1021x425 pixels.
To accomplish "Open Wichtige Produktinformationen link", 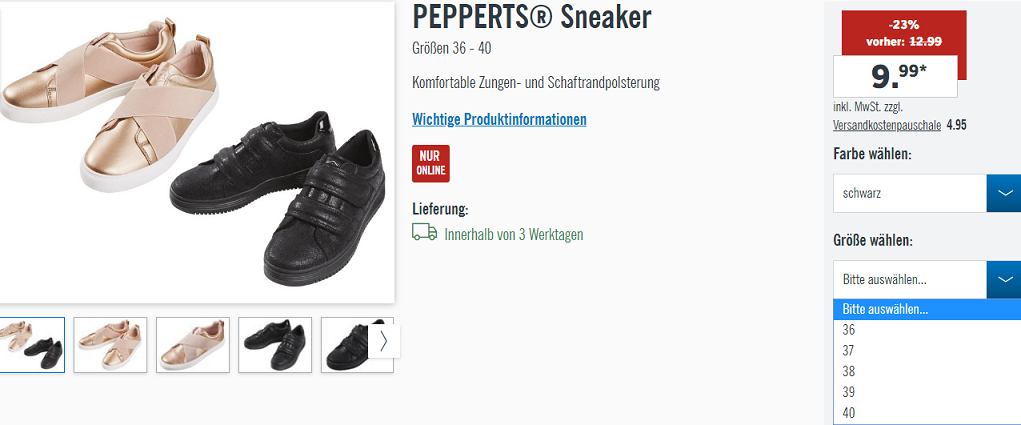I will point(499,120).
